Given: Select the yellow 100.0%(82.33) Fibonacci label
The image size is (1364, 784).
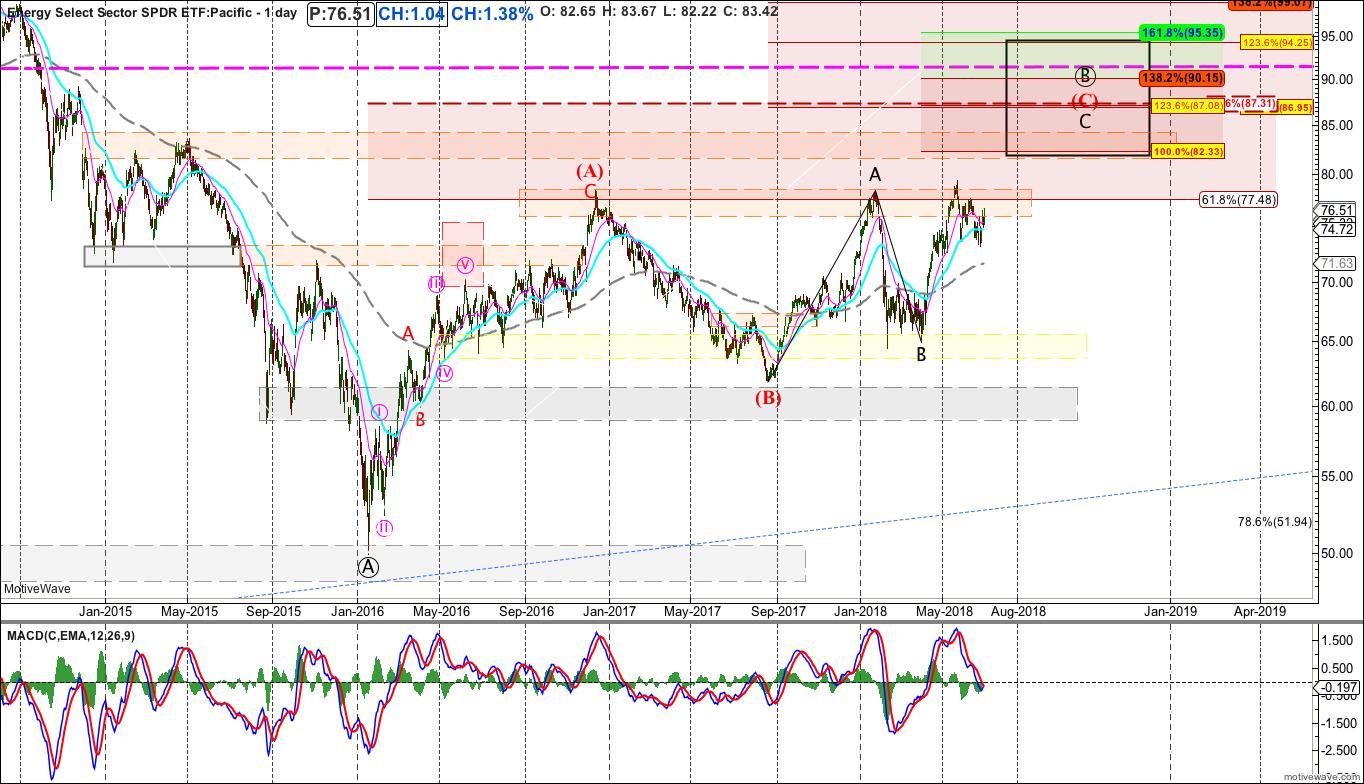Looking at the screenshot, I should 1187,151.
